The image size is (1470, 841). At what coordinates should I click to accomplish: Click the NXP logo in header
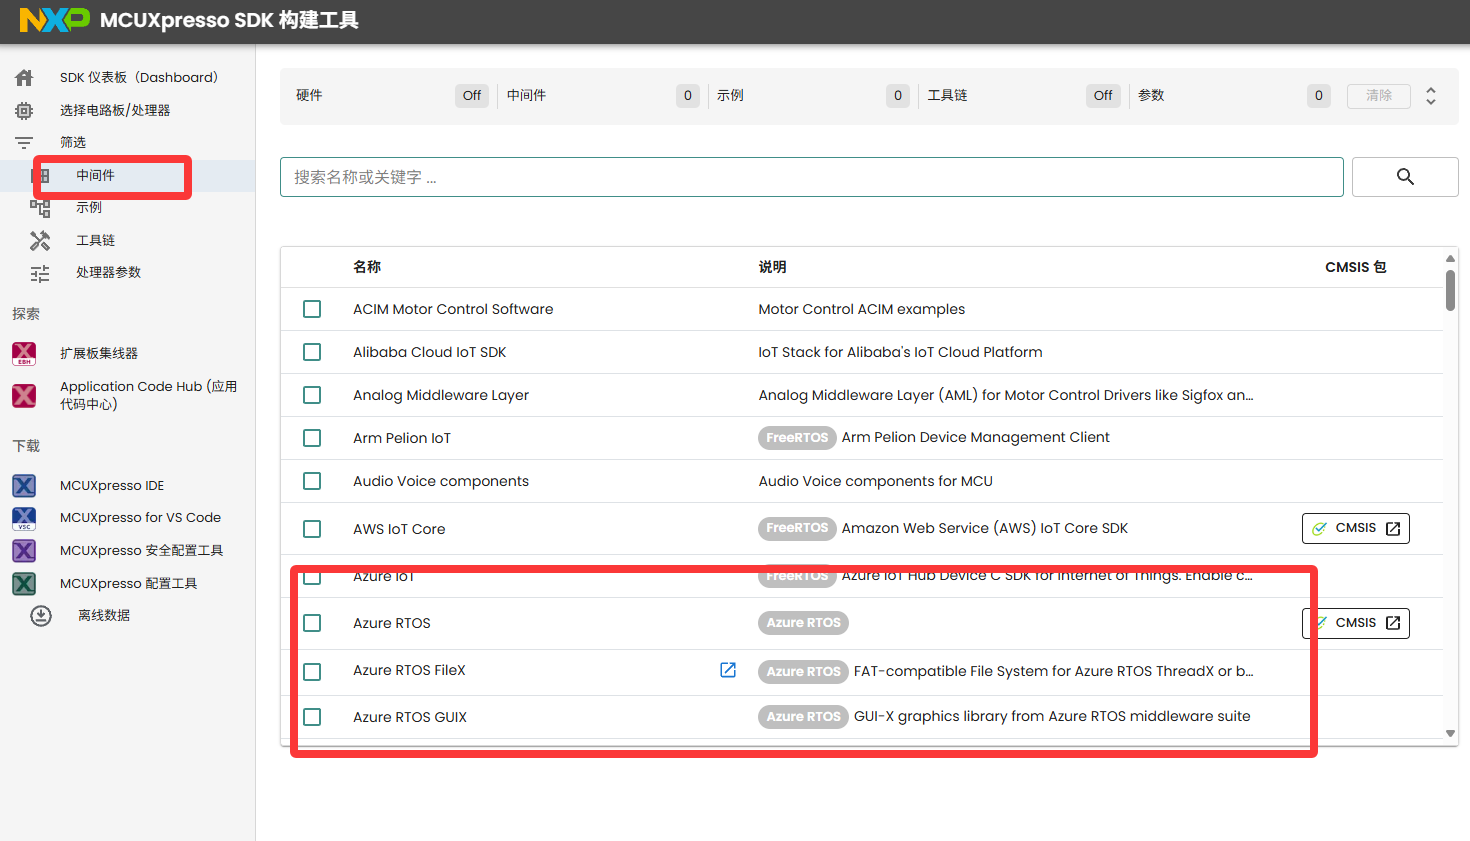click(55, 20)
